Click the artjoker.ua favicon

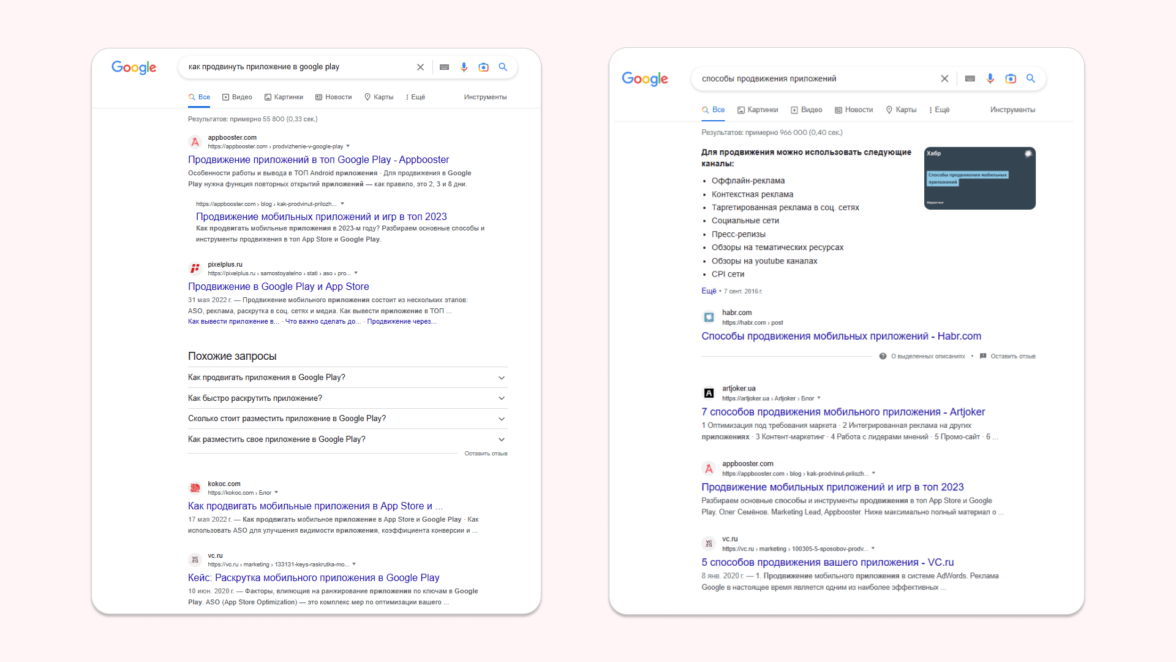click(709, 393)
